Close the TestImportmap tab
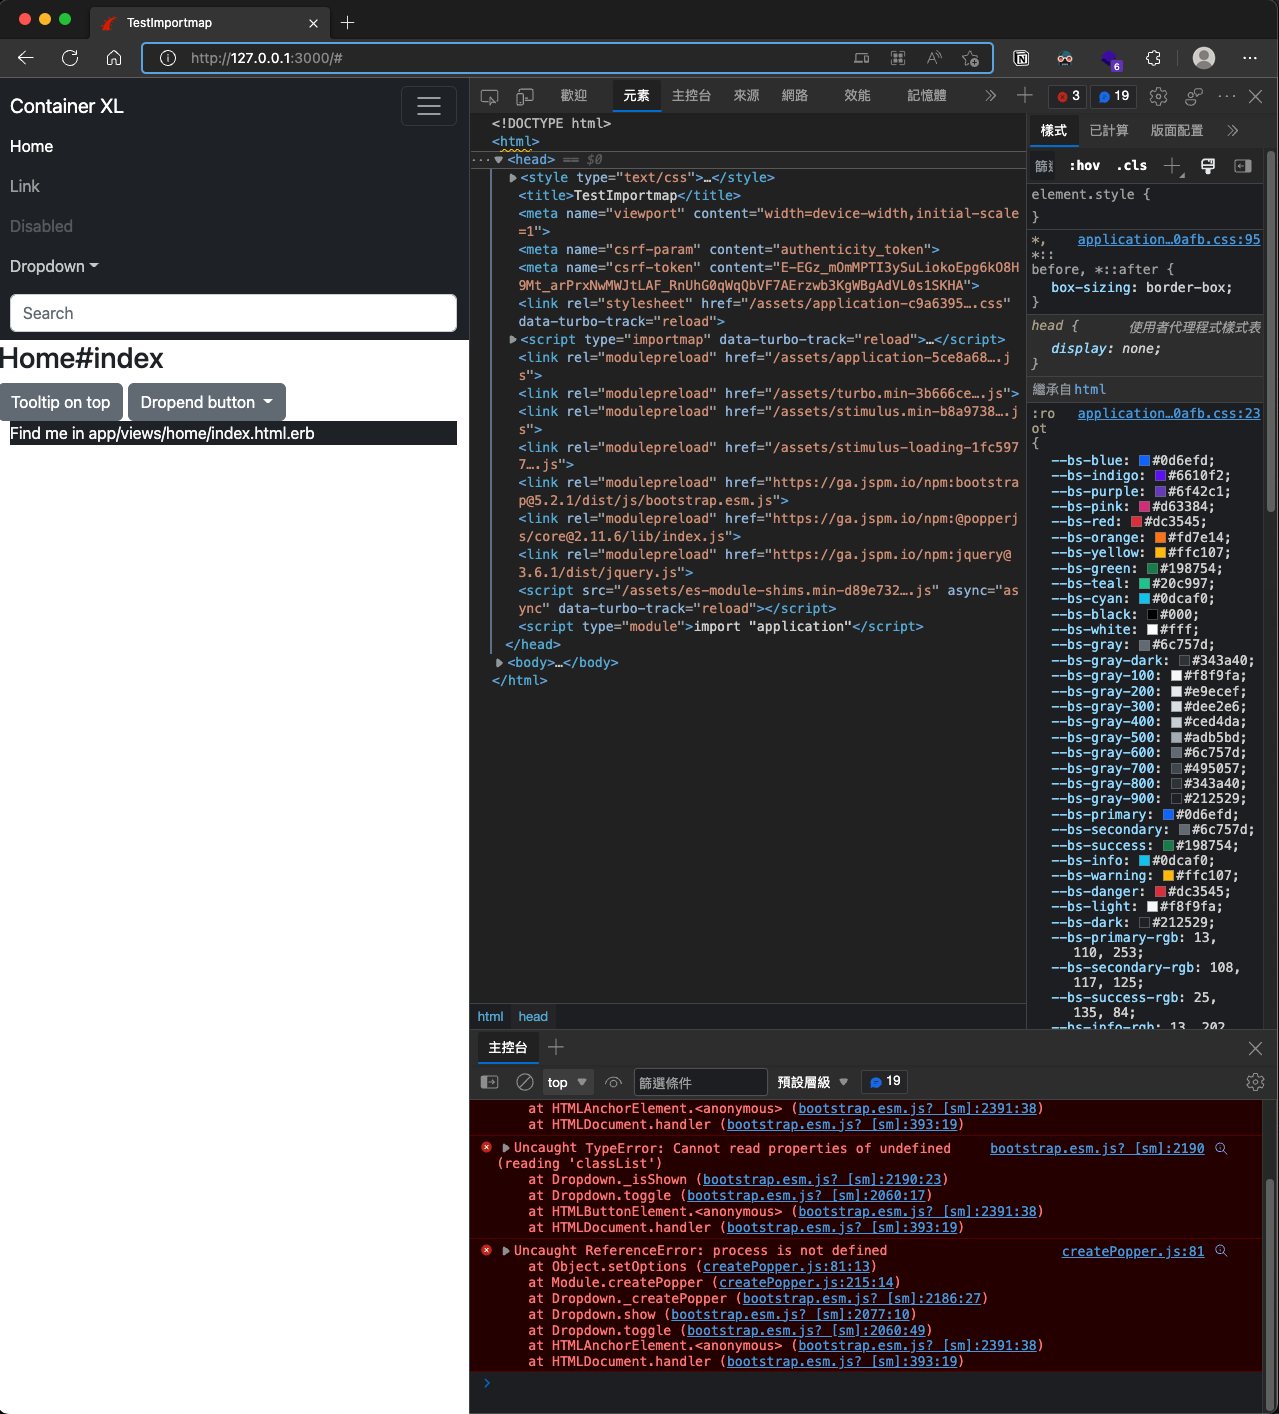The image size is (1279, 1414). tap(314, 23)
